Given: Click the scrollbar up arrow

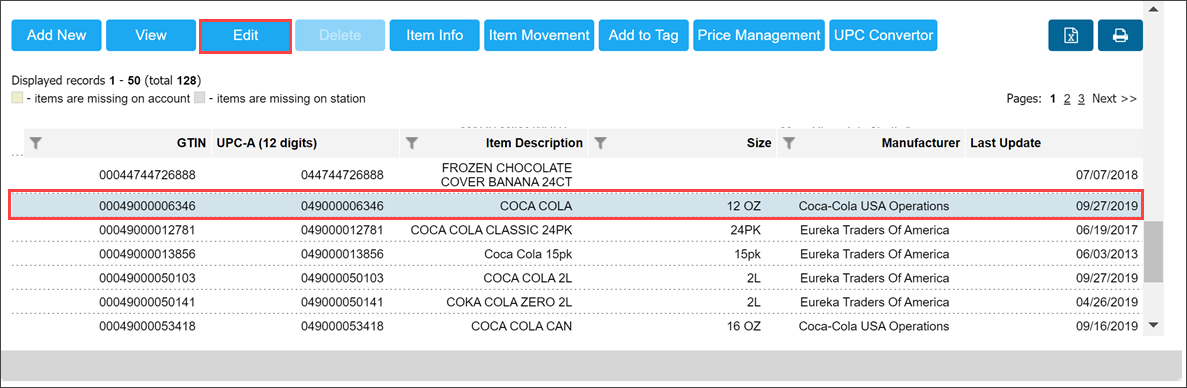Looking at the screenshot, I should 1154,9.
